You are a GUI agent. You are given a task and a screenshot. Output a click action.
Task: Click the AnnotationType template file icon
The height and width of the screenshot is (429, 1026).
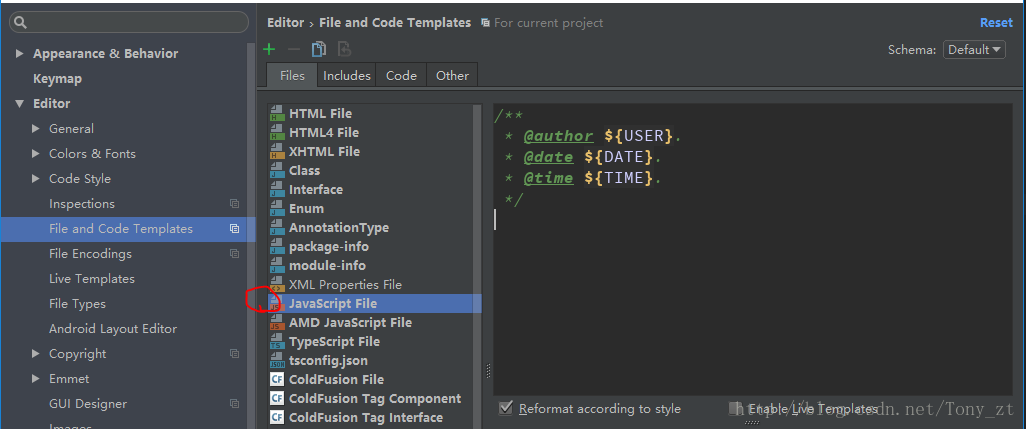pyautogui.click(x=277, y=228)
